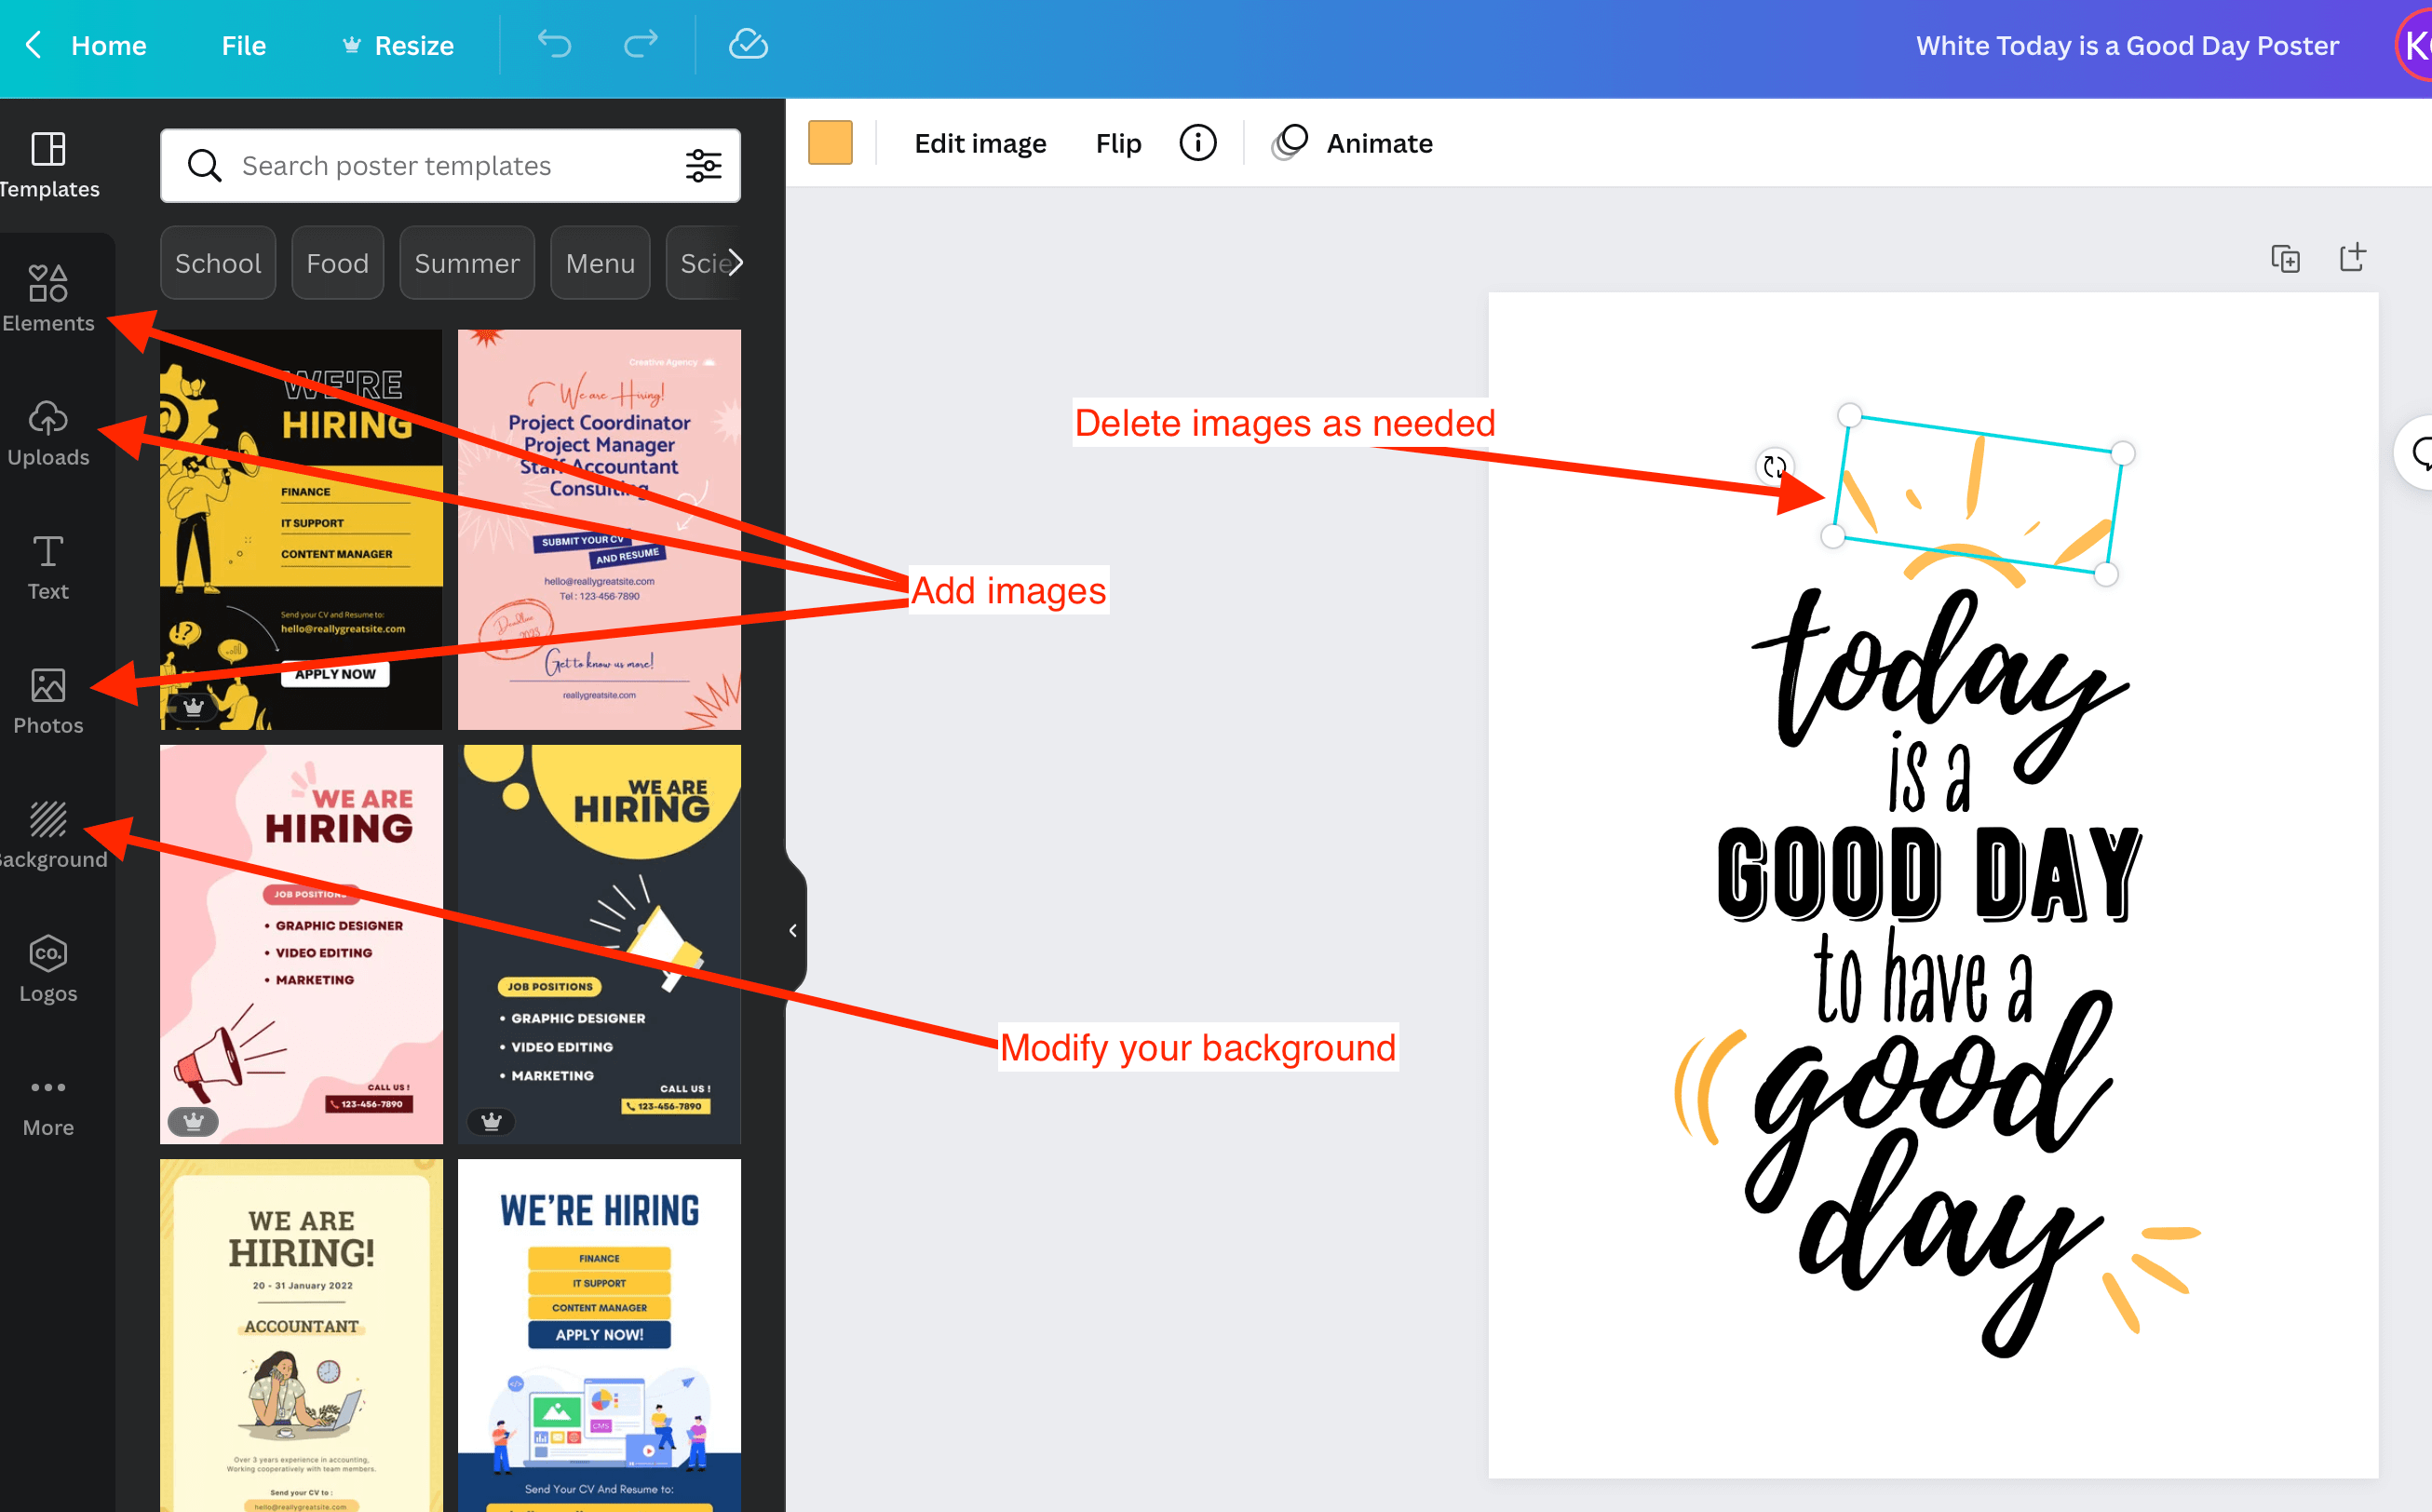The width and height of the screenshot is (2432, 1512).
Task: Click the Edit image button
Action: (980, 143)
